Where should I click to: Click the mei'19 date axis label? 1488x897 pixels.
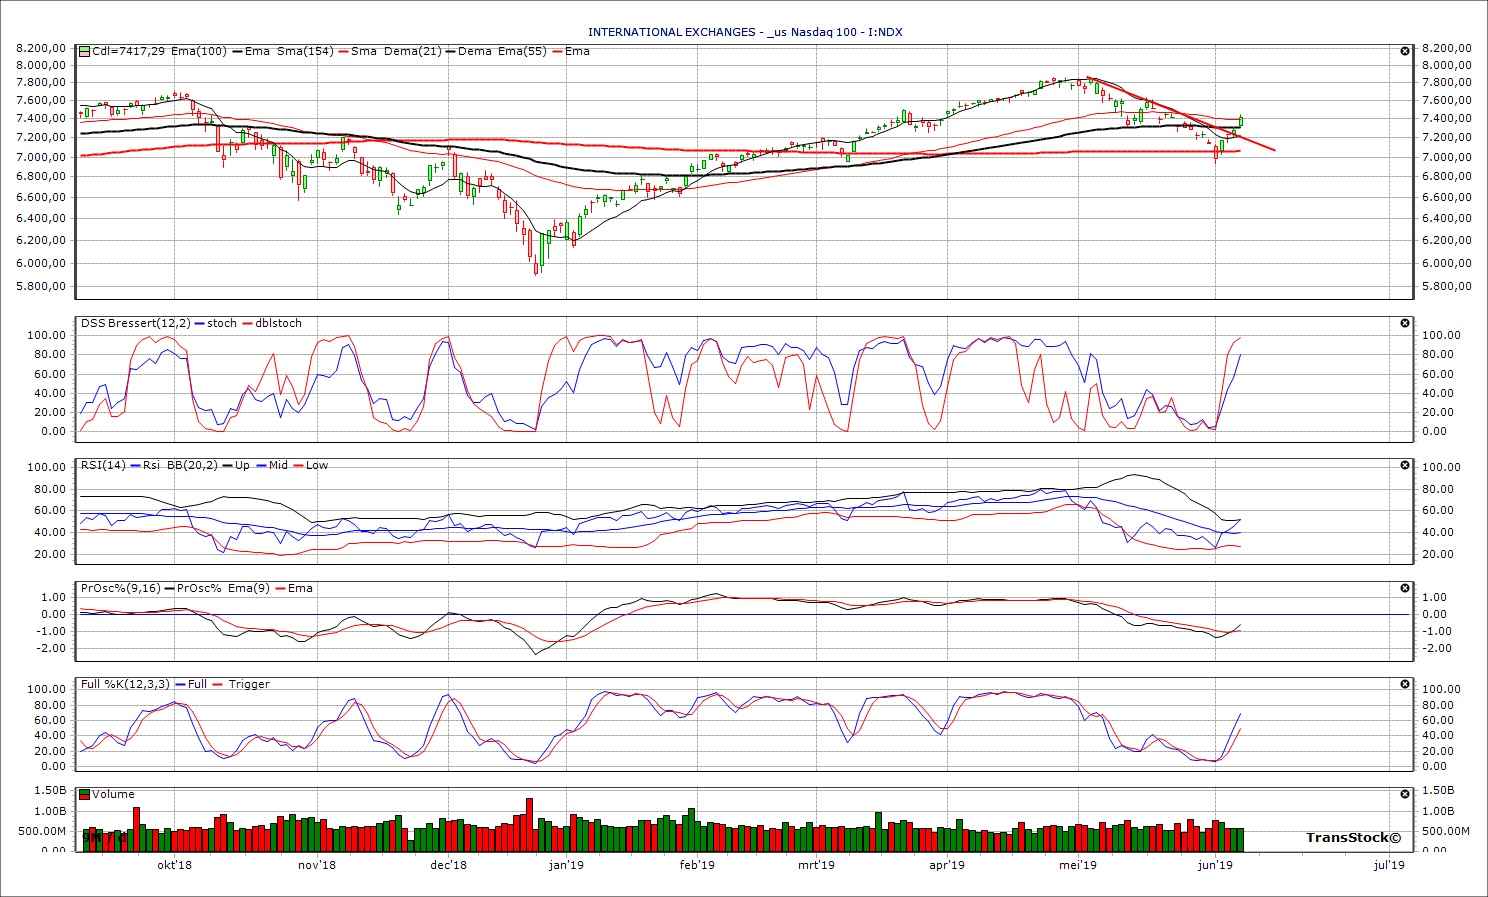[1078, 865]
